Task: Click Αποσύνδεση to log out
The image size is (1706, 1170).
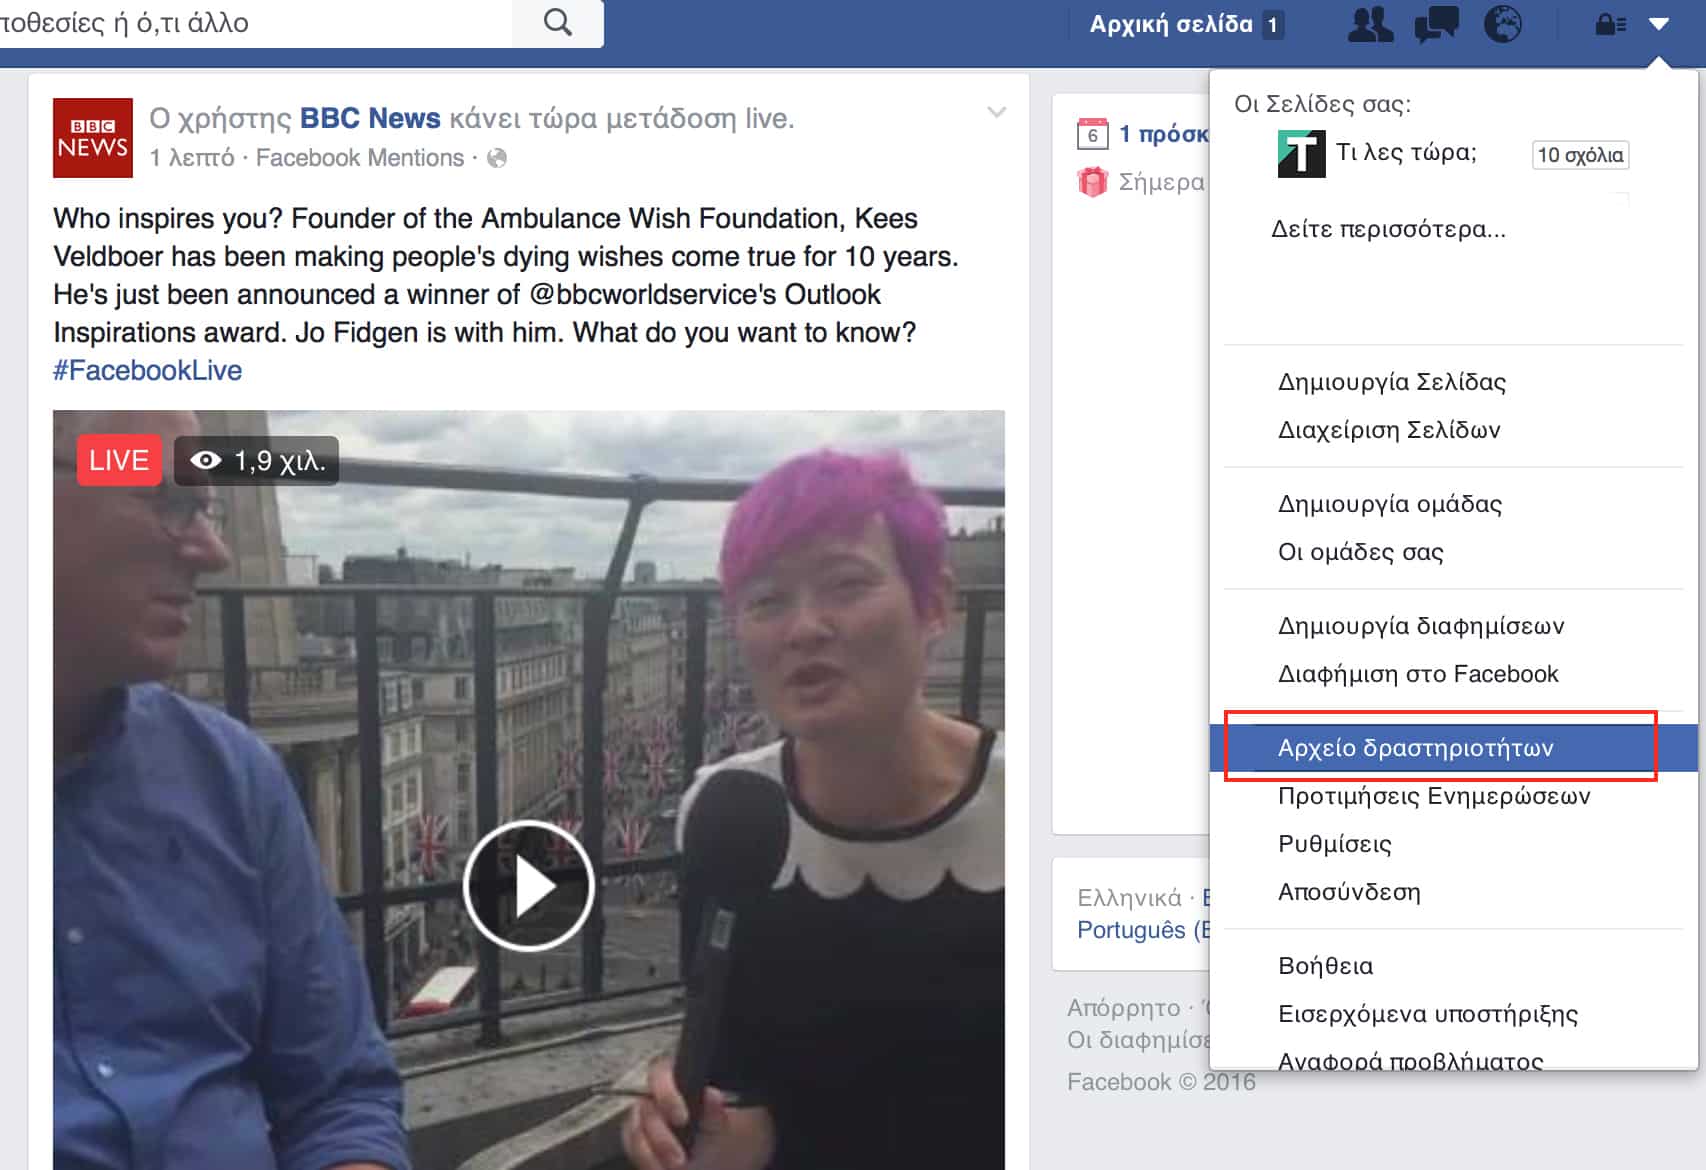Action: tap(1349, 892)
